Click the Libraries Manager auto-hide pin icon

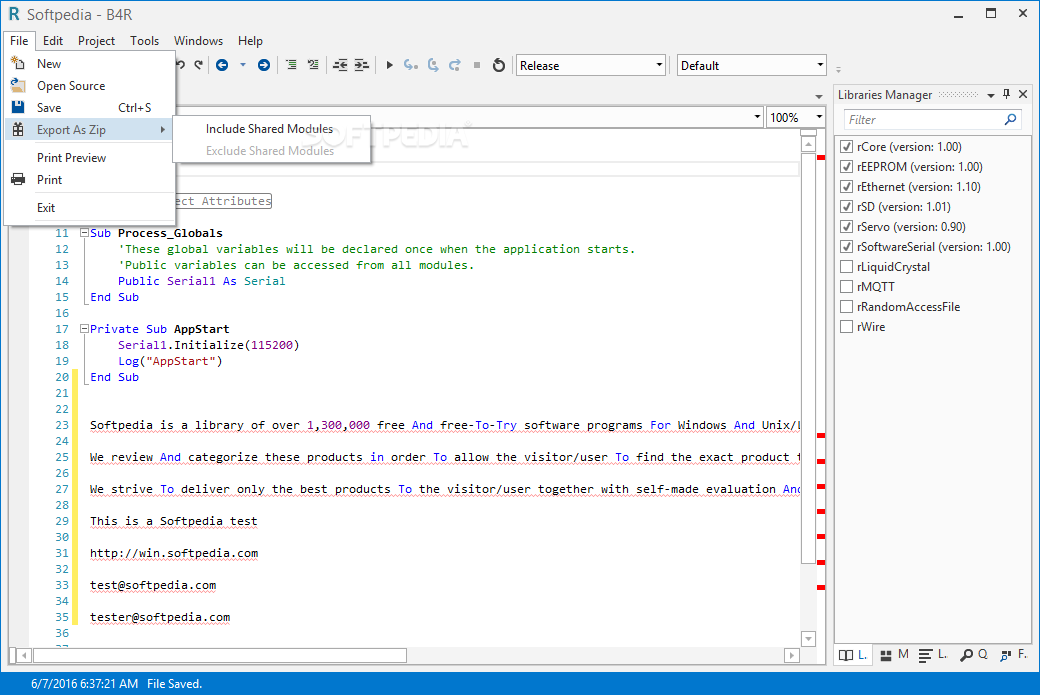[x=1007, y=94]
